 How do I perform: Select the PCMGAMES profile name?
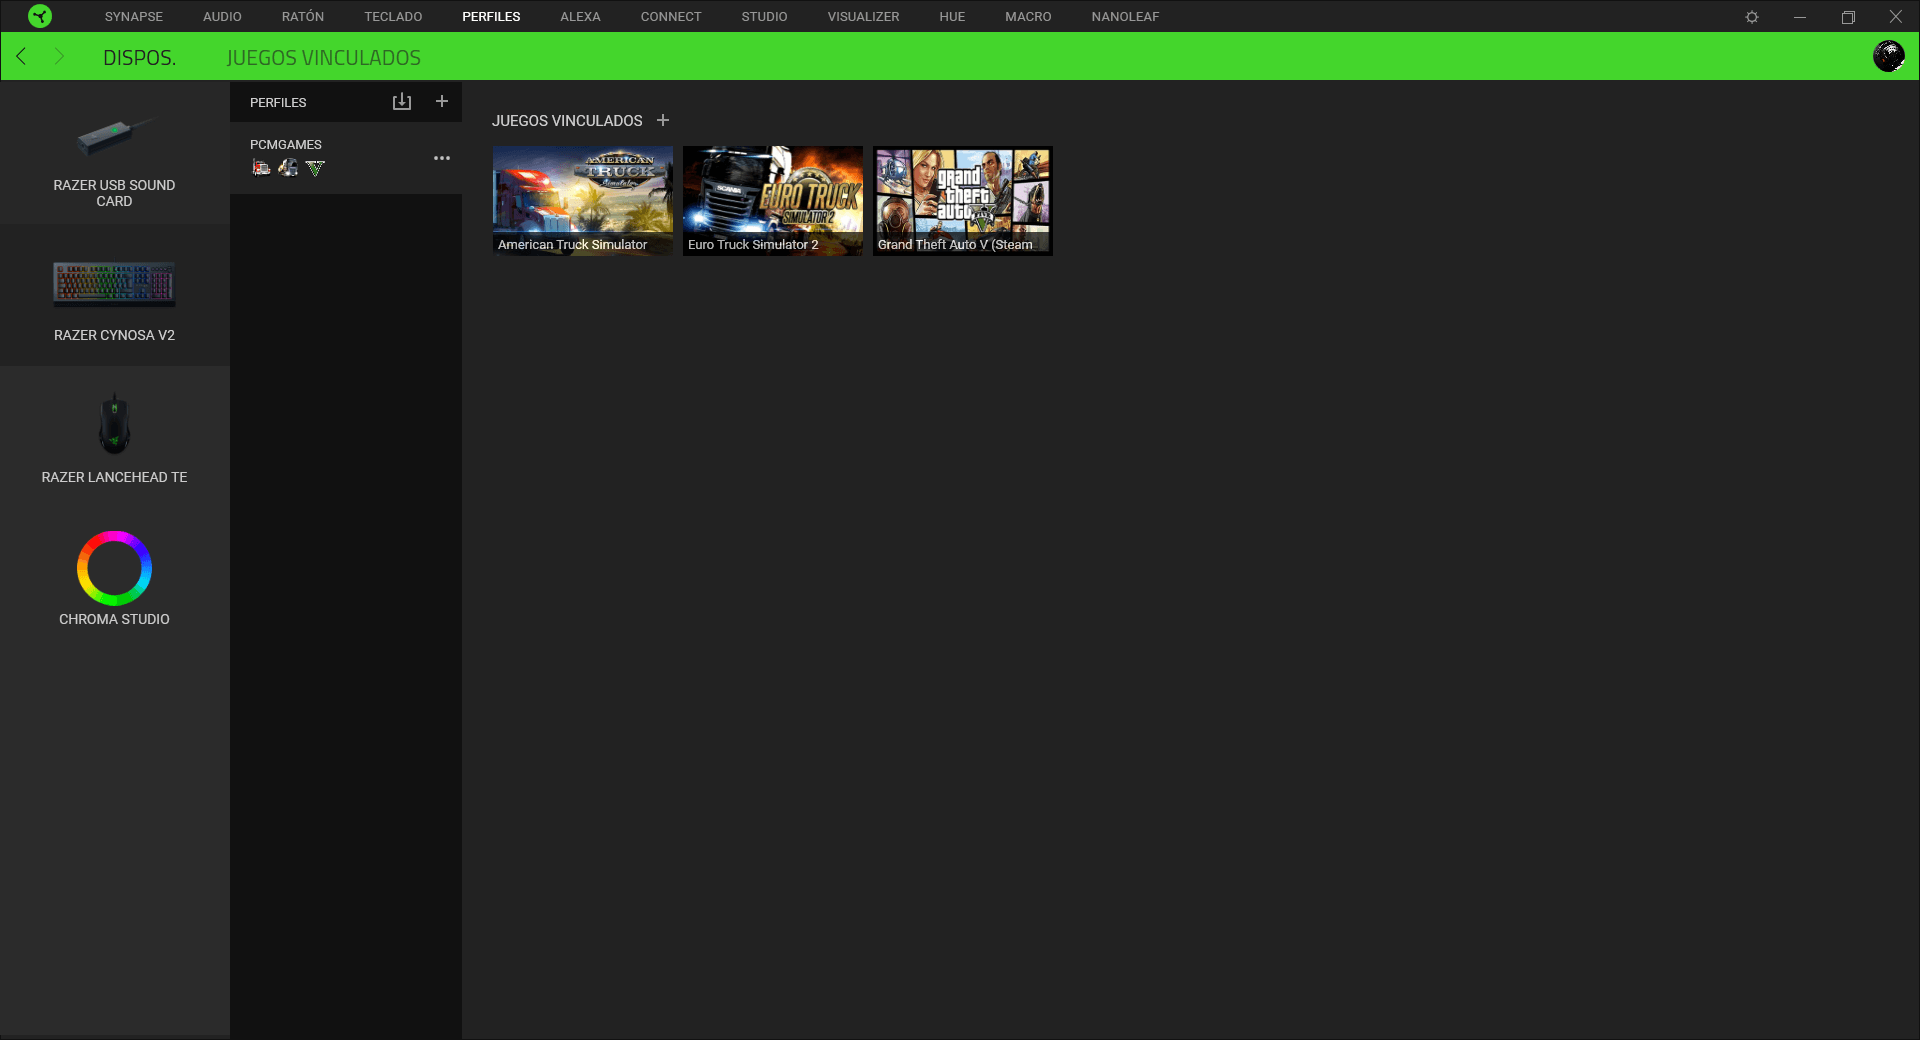pos(286,144)
